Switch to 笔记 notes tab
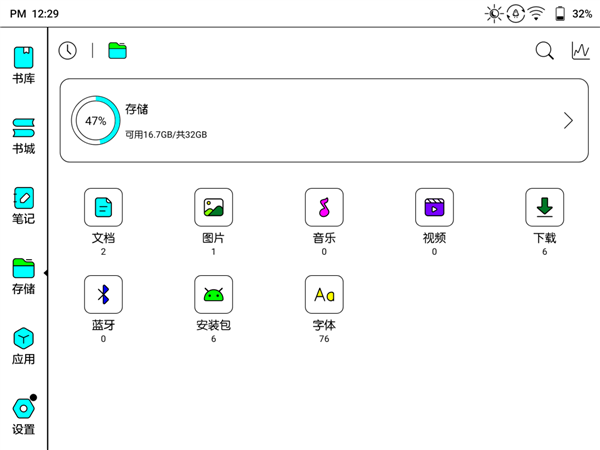Image resolution: width=600 pixels, height=450 pixels. click(24, 205)
